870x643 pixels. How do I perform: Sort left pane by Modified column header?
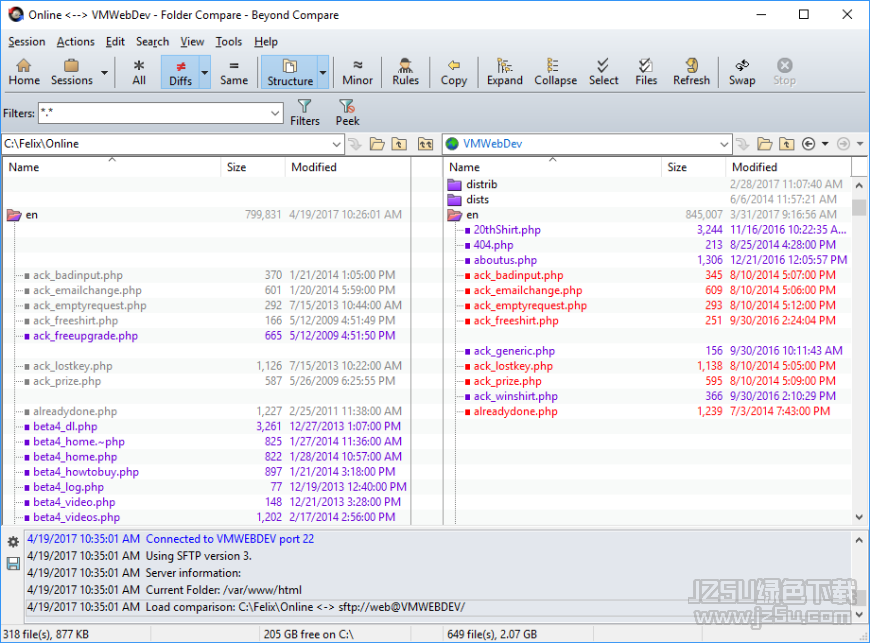pyautogui.click(x=348, y=167)
